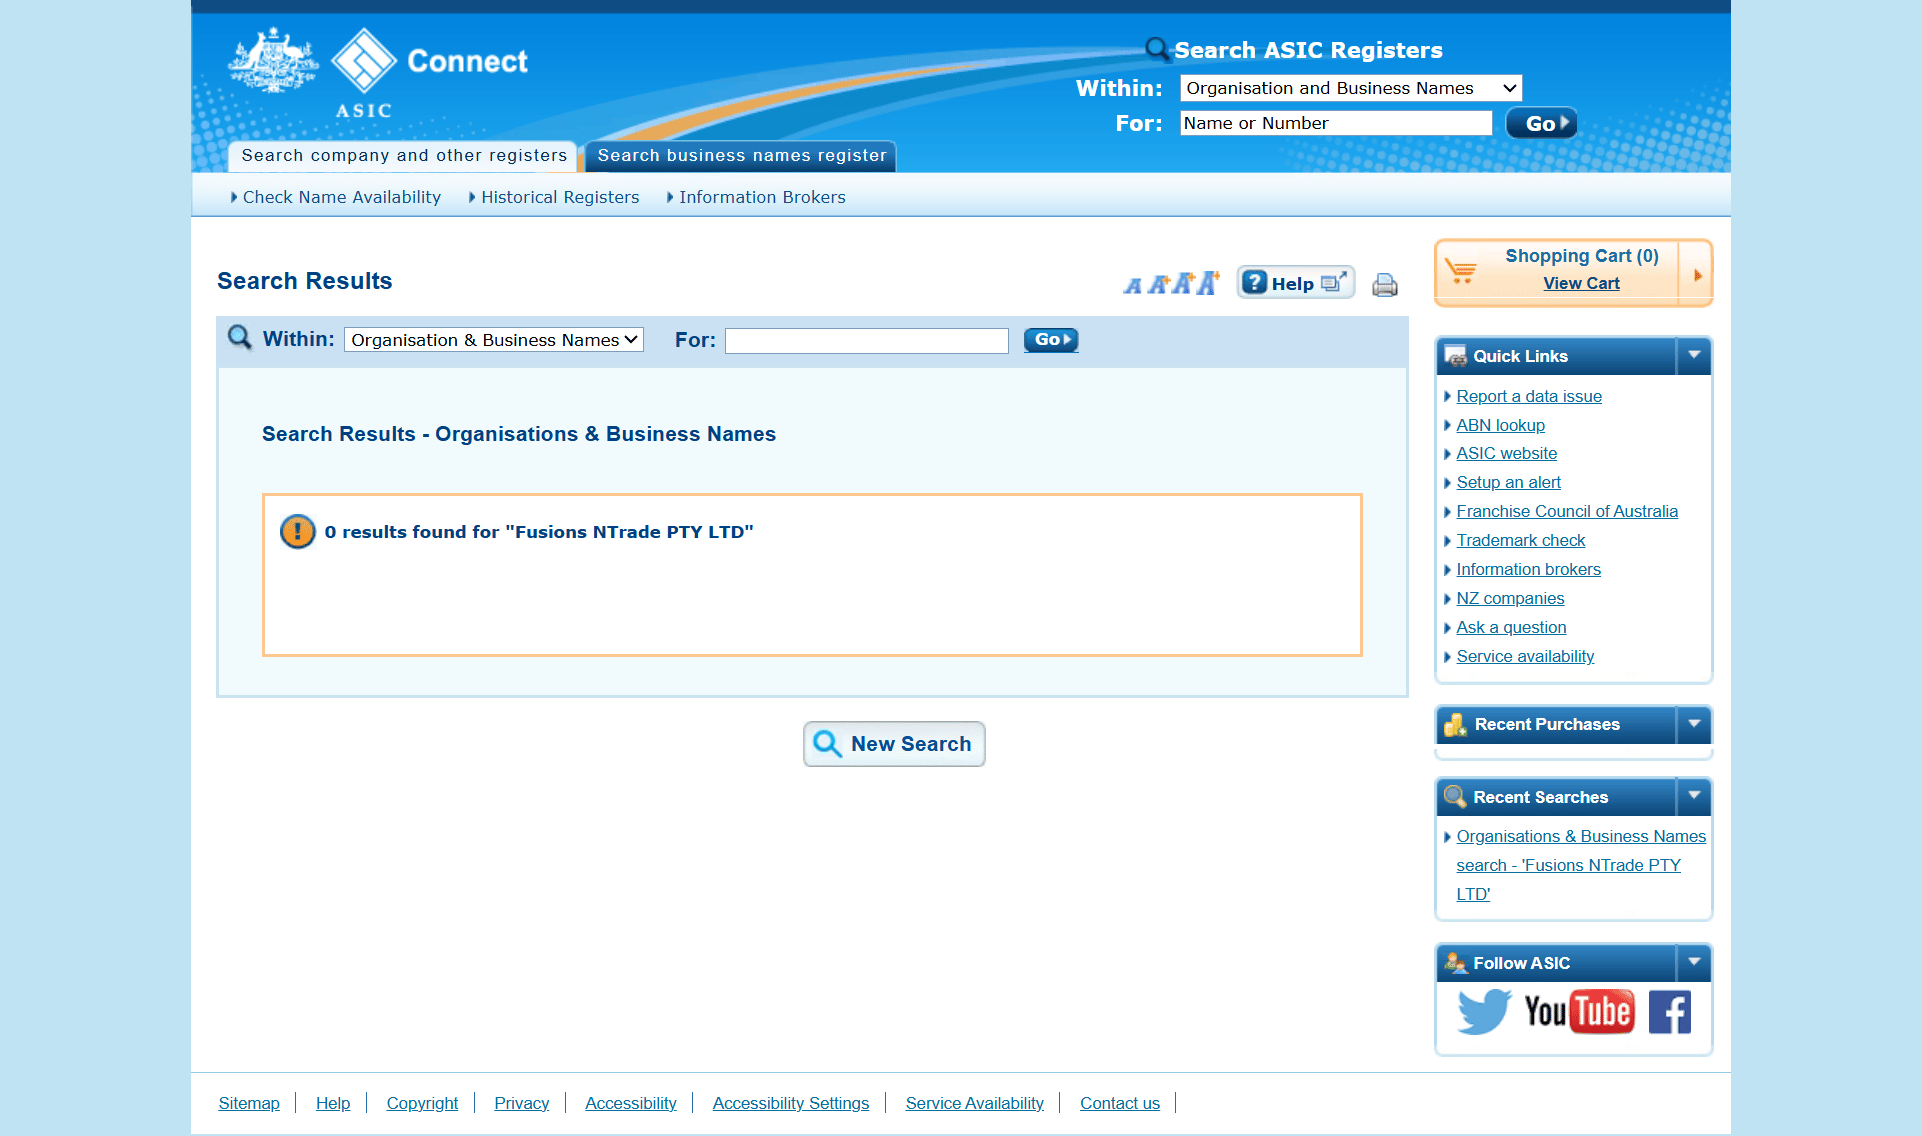Click the smallest font size A icon
1922x1136 pixels.
coord(1133,286)
